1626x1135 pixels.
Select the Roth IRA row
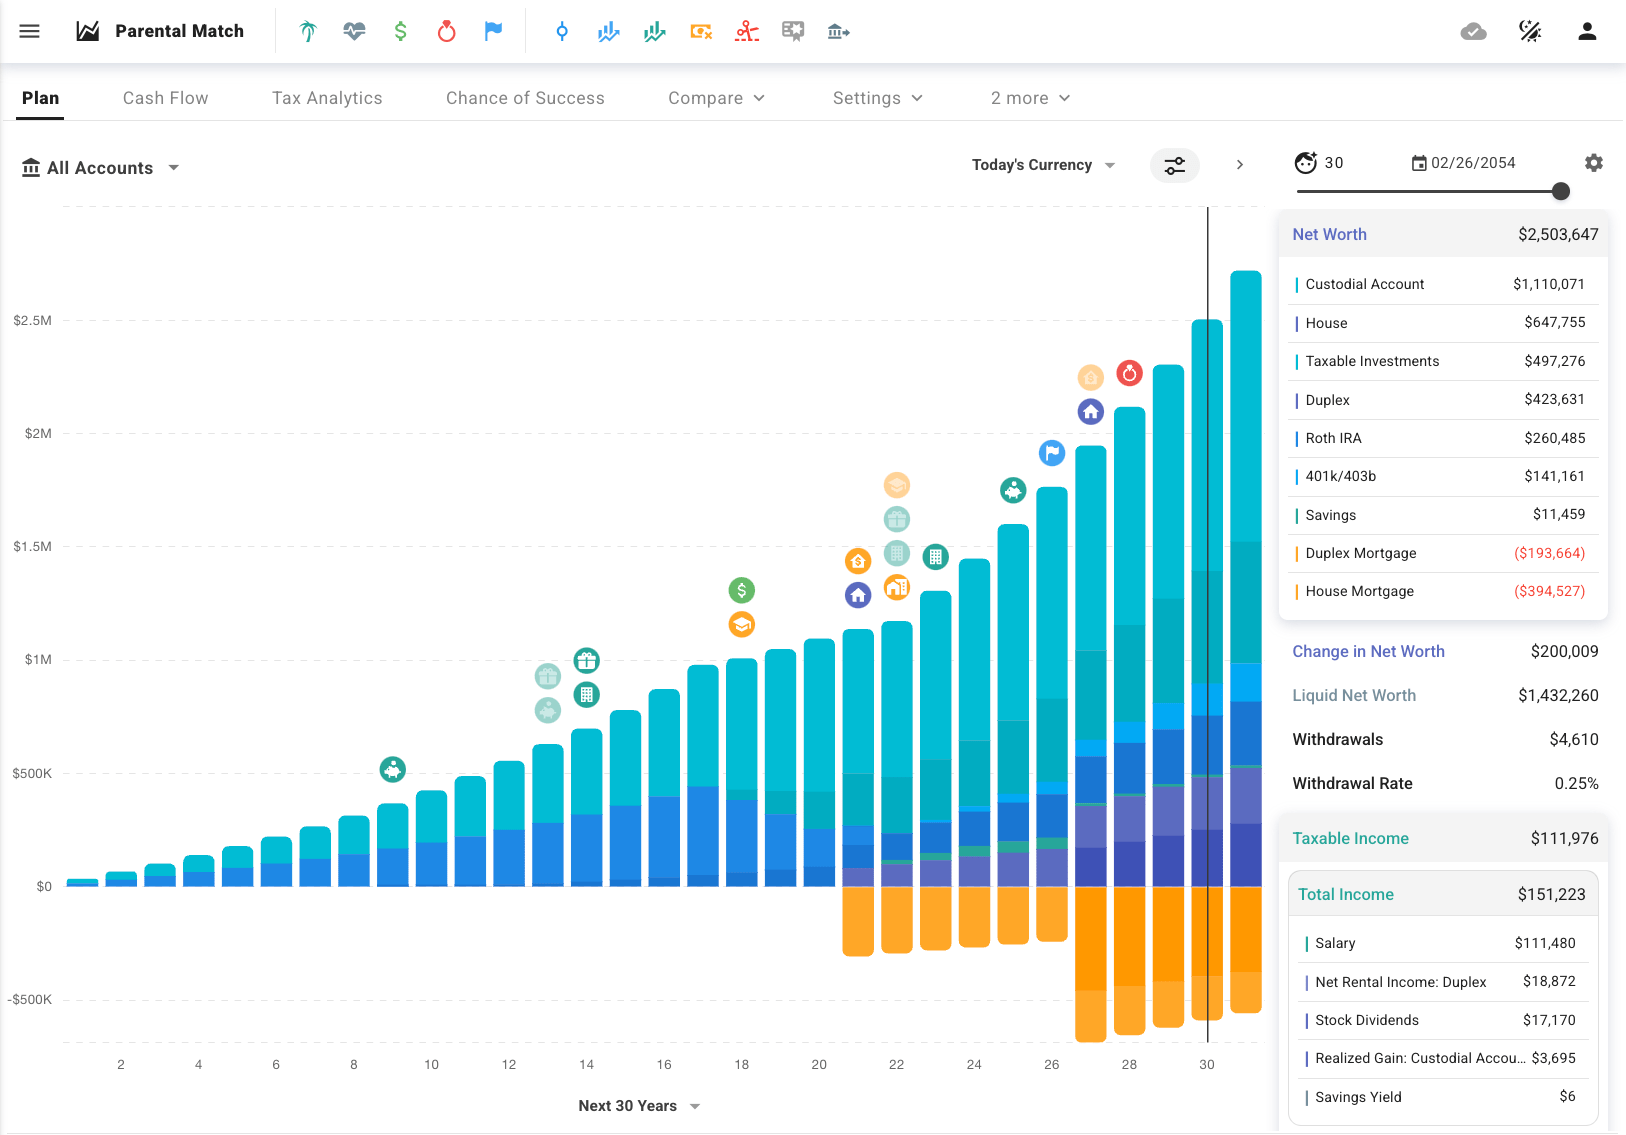click(1444, 438)
